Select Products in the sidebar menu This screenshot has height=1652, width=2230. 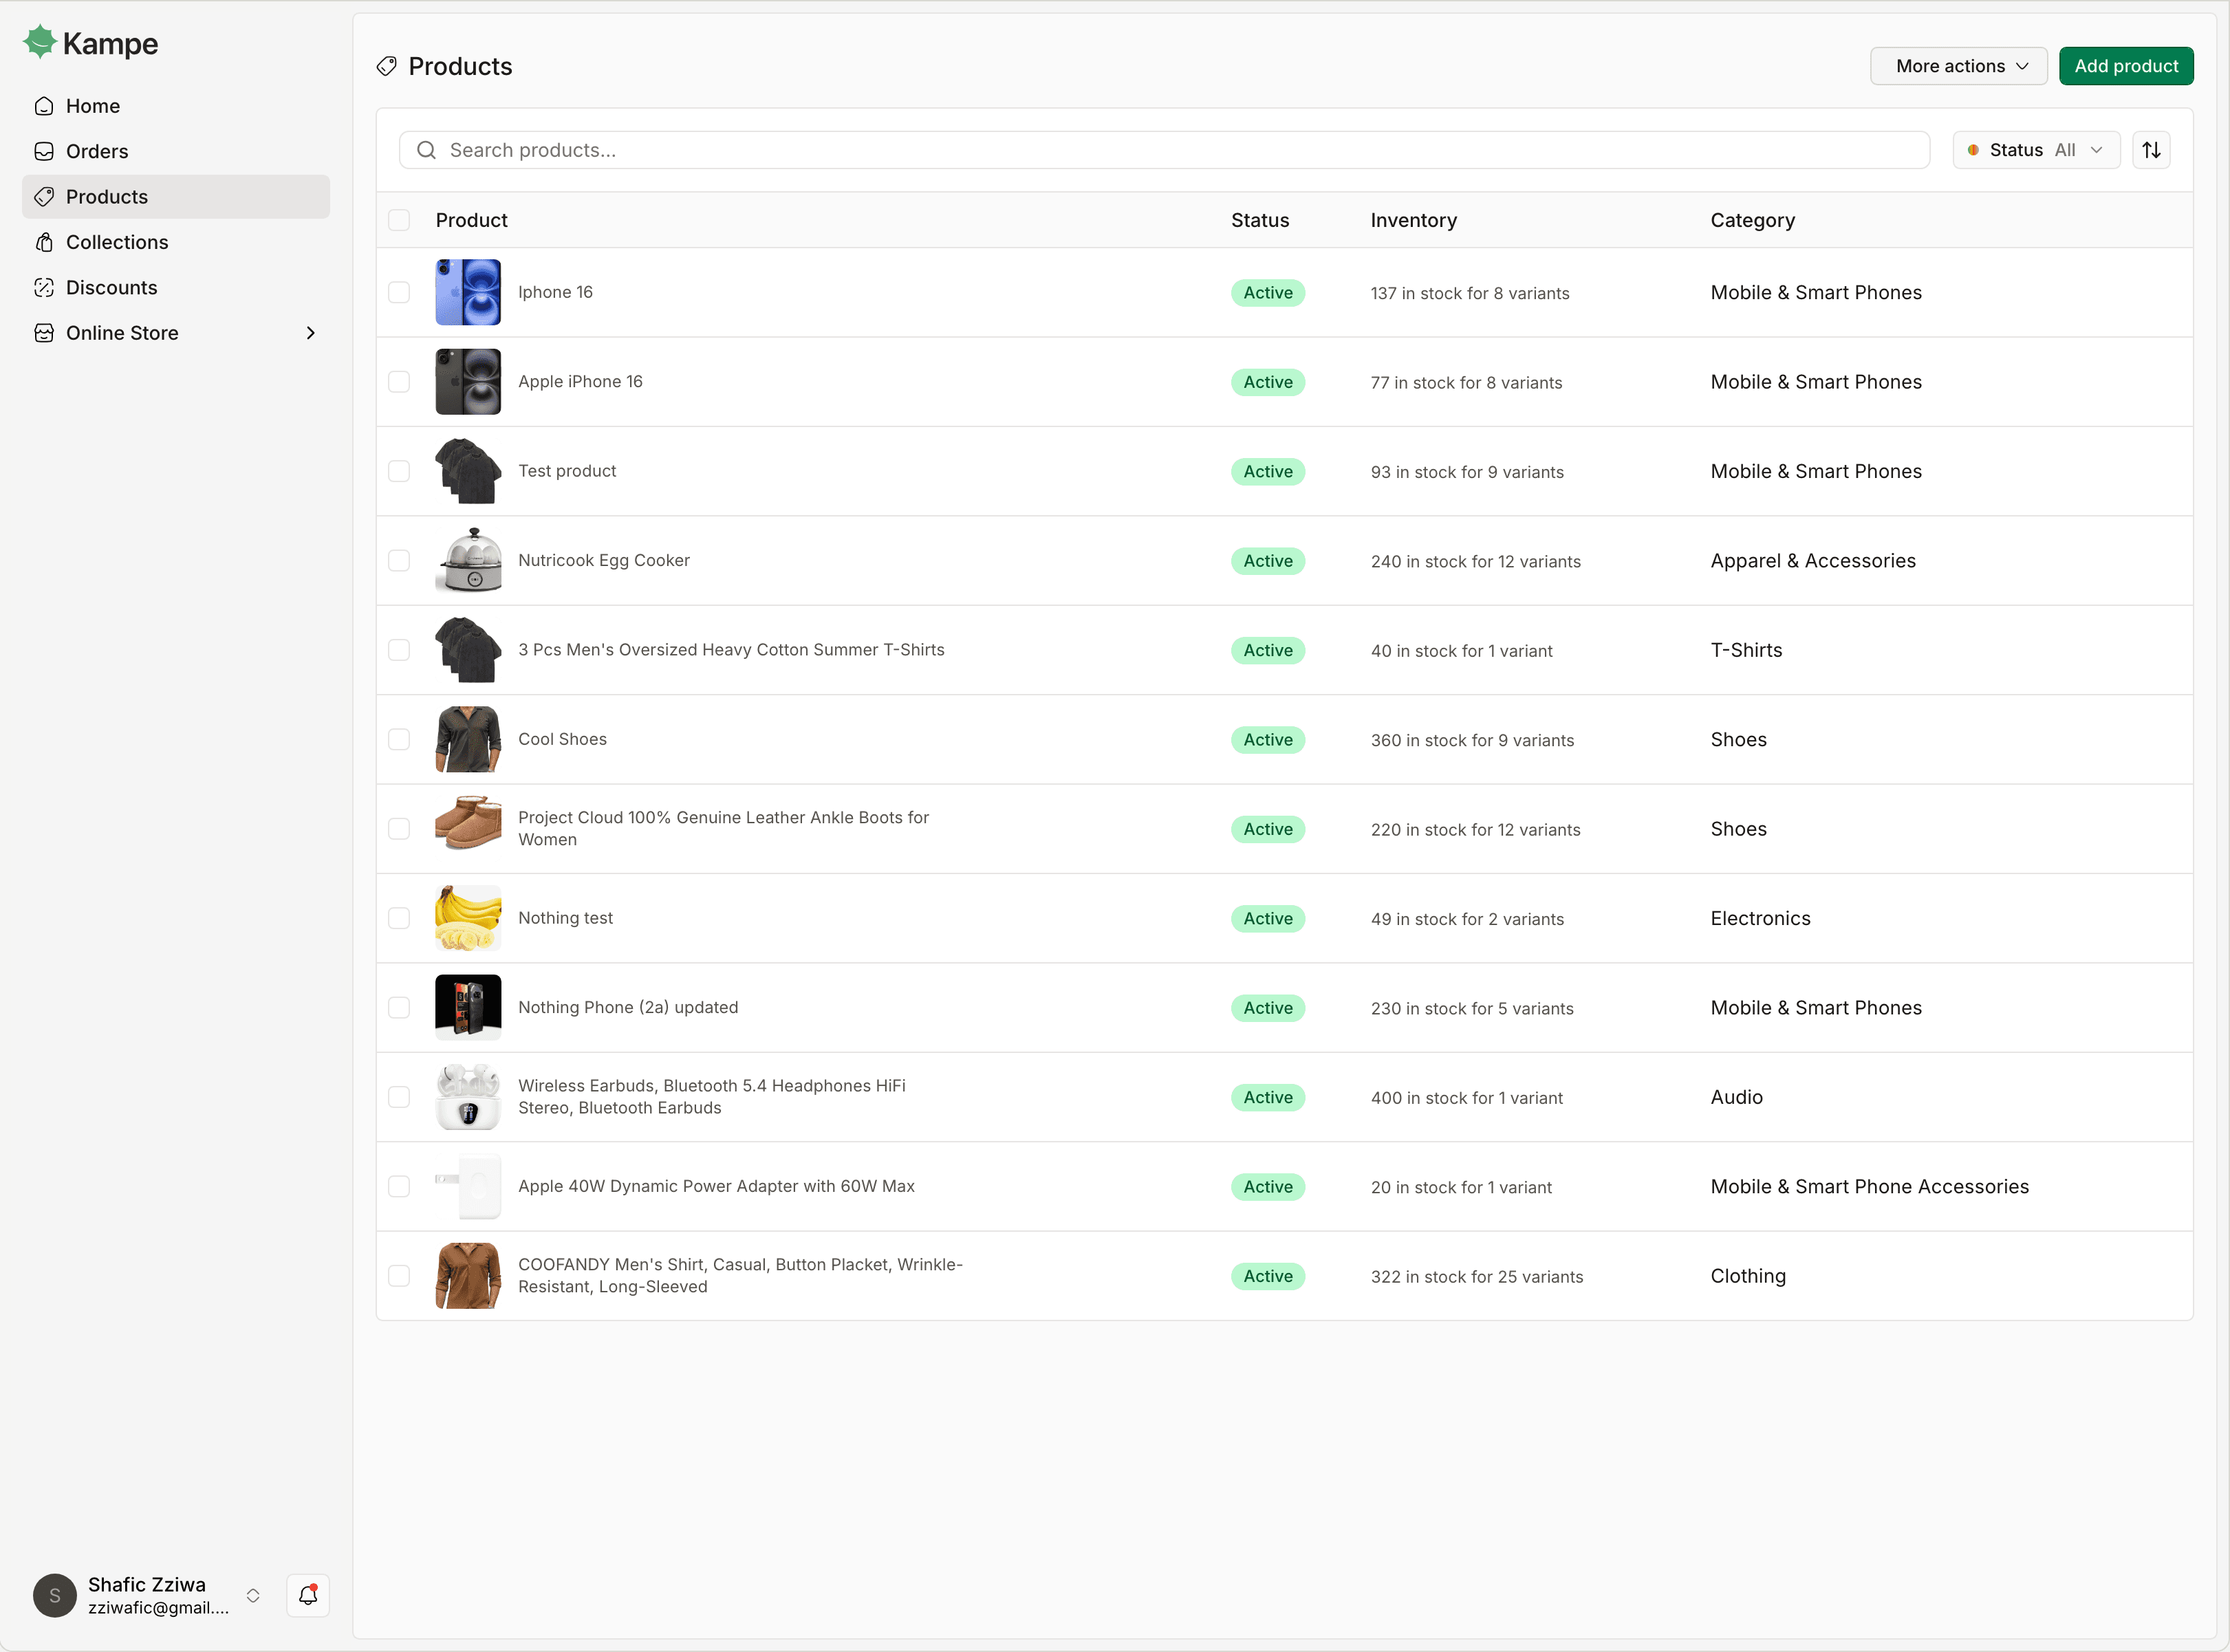pyautogui.click(x=106, y=196)
